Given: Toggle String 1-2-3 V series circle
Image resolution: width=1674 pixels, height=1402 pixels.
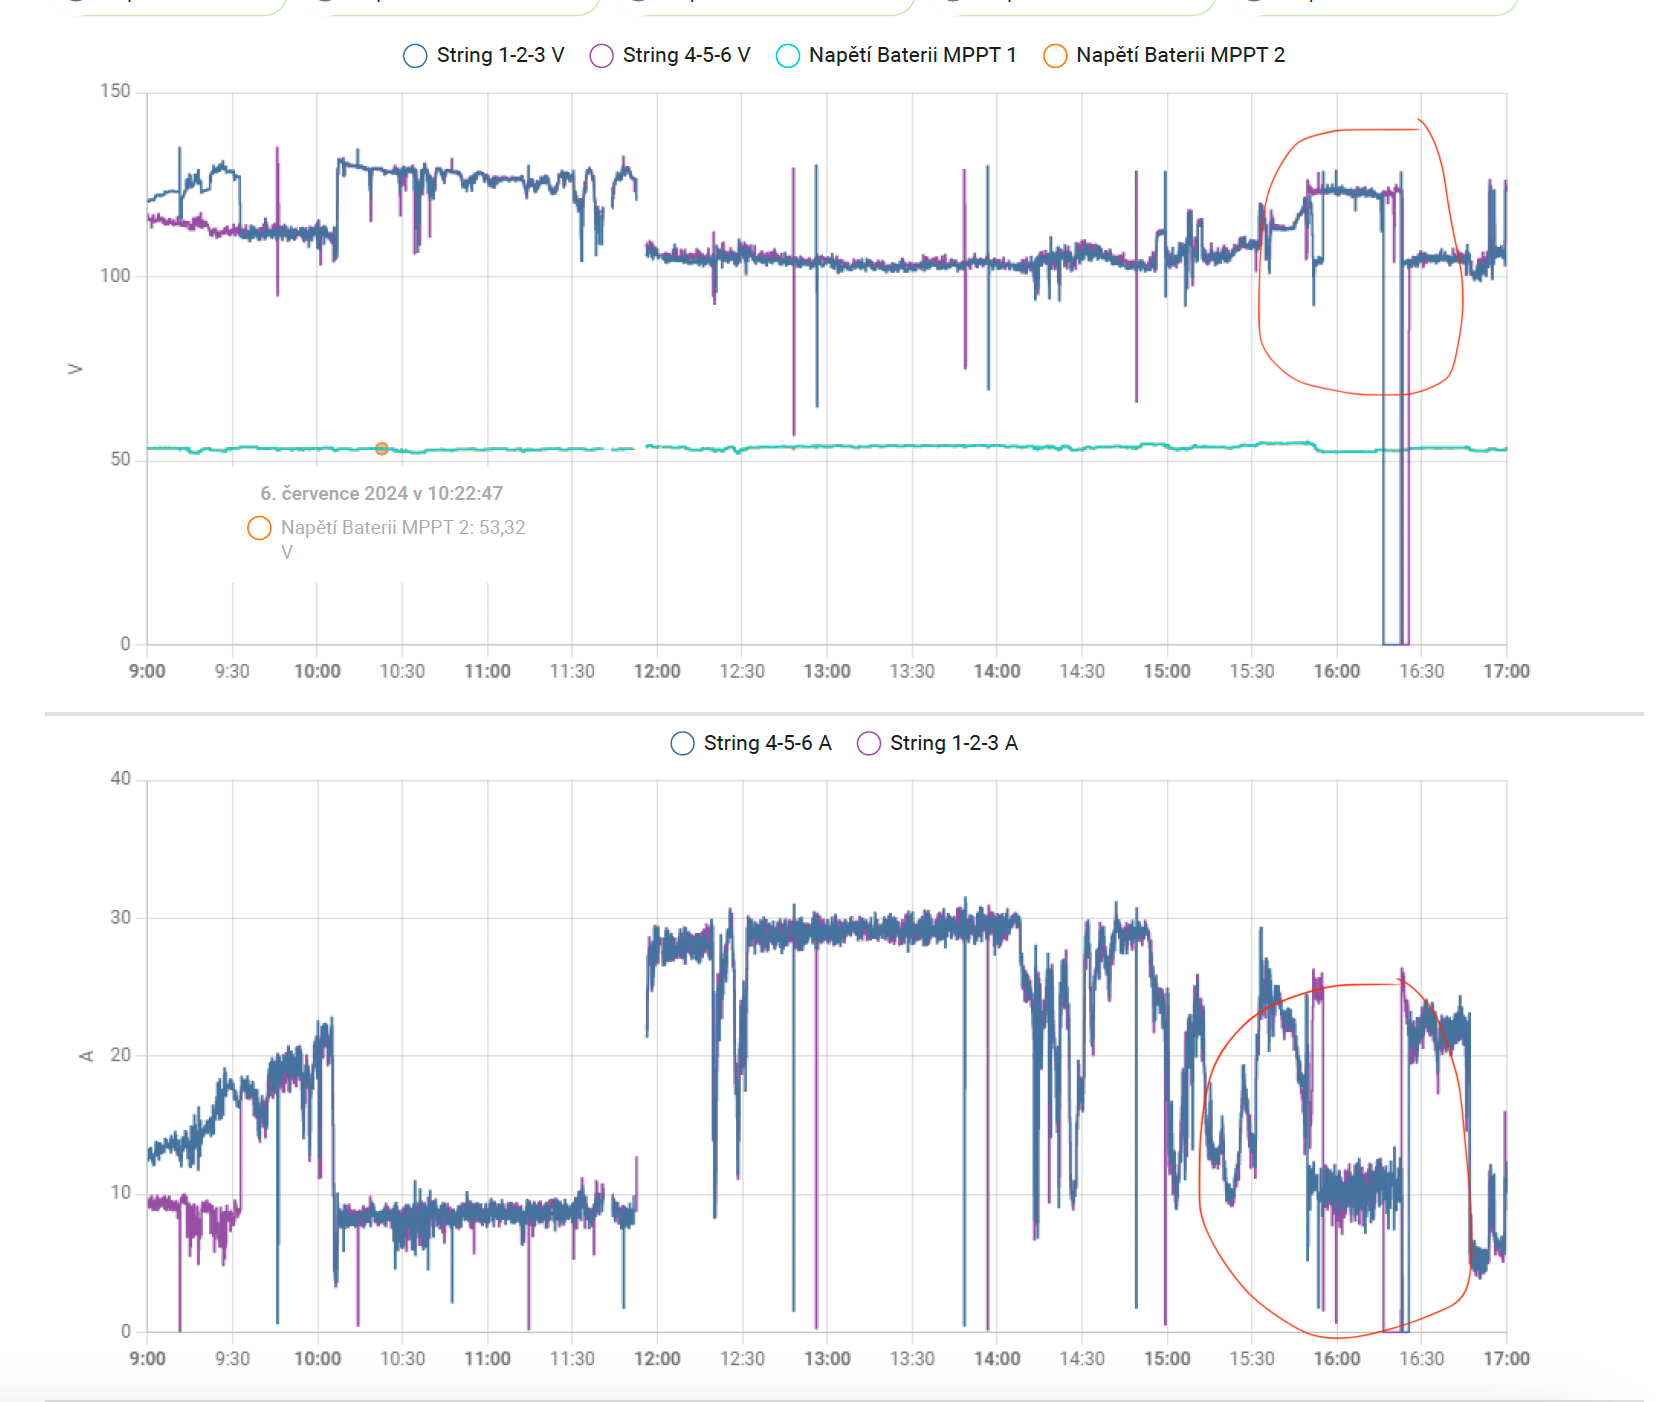Looking at the screenshot, I should click(x=415, y=56).
